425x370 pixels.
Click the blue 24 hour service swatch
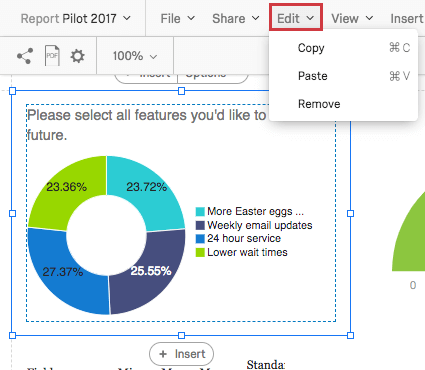coord(200,239)
